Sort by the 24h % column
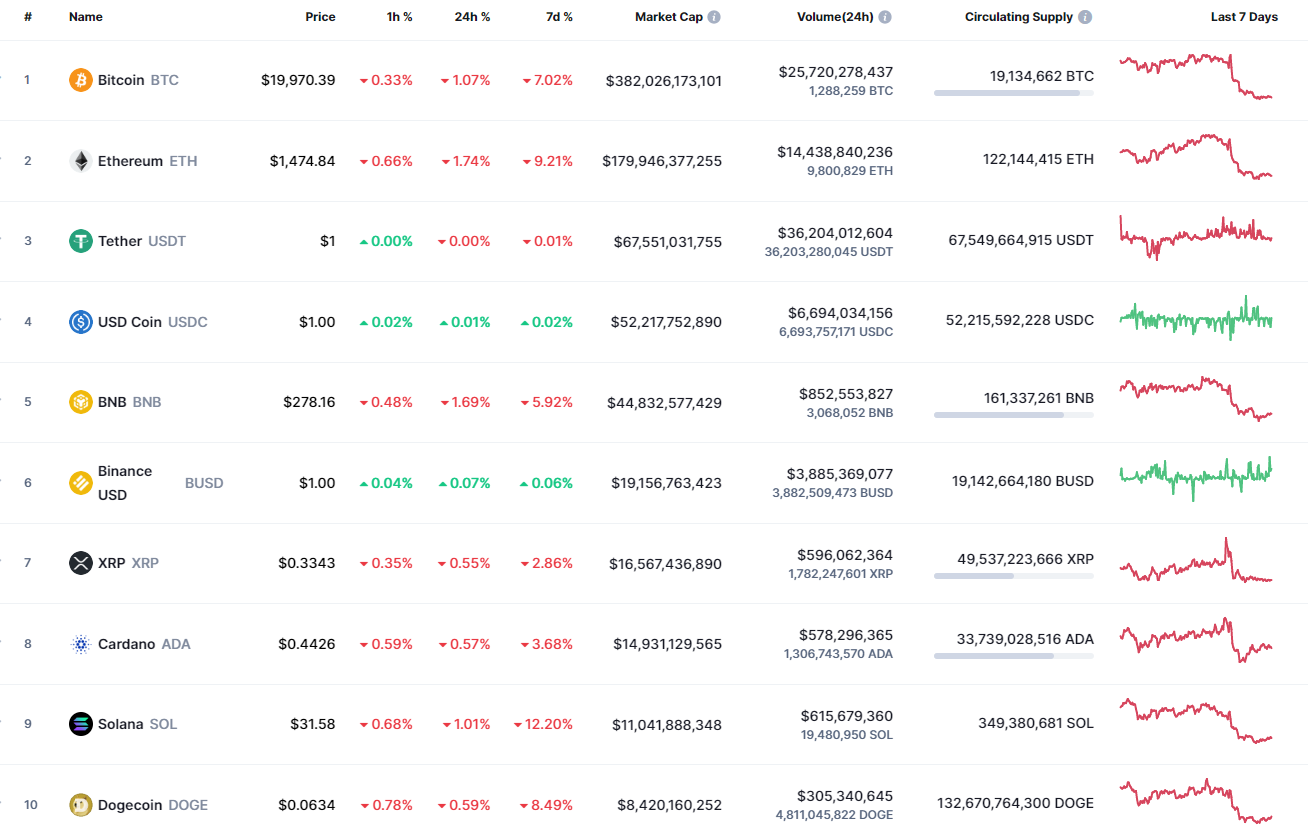Screen dimensions: 1308x838 click(471, 16)
